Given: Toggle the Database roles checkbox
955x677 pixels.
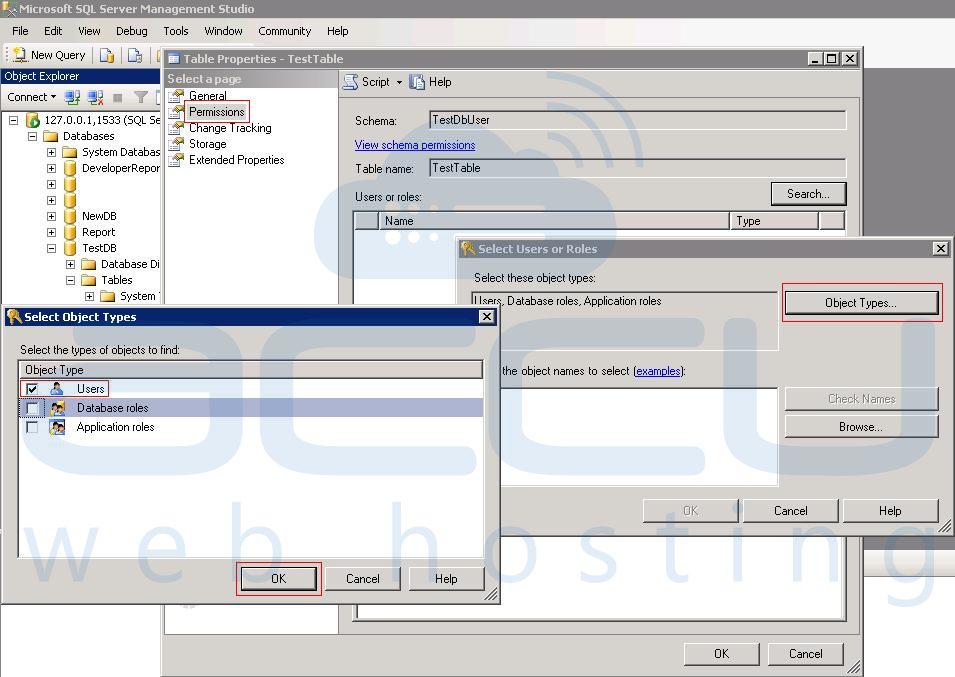Looking at the screenshot, I should click(32, 408).
